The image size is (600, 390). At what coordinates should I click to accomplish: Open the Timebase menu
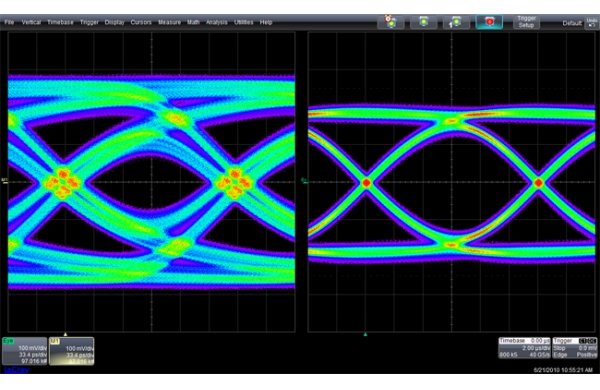60,23
